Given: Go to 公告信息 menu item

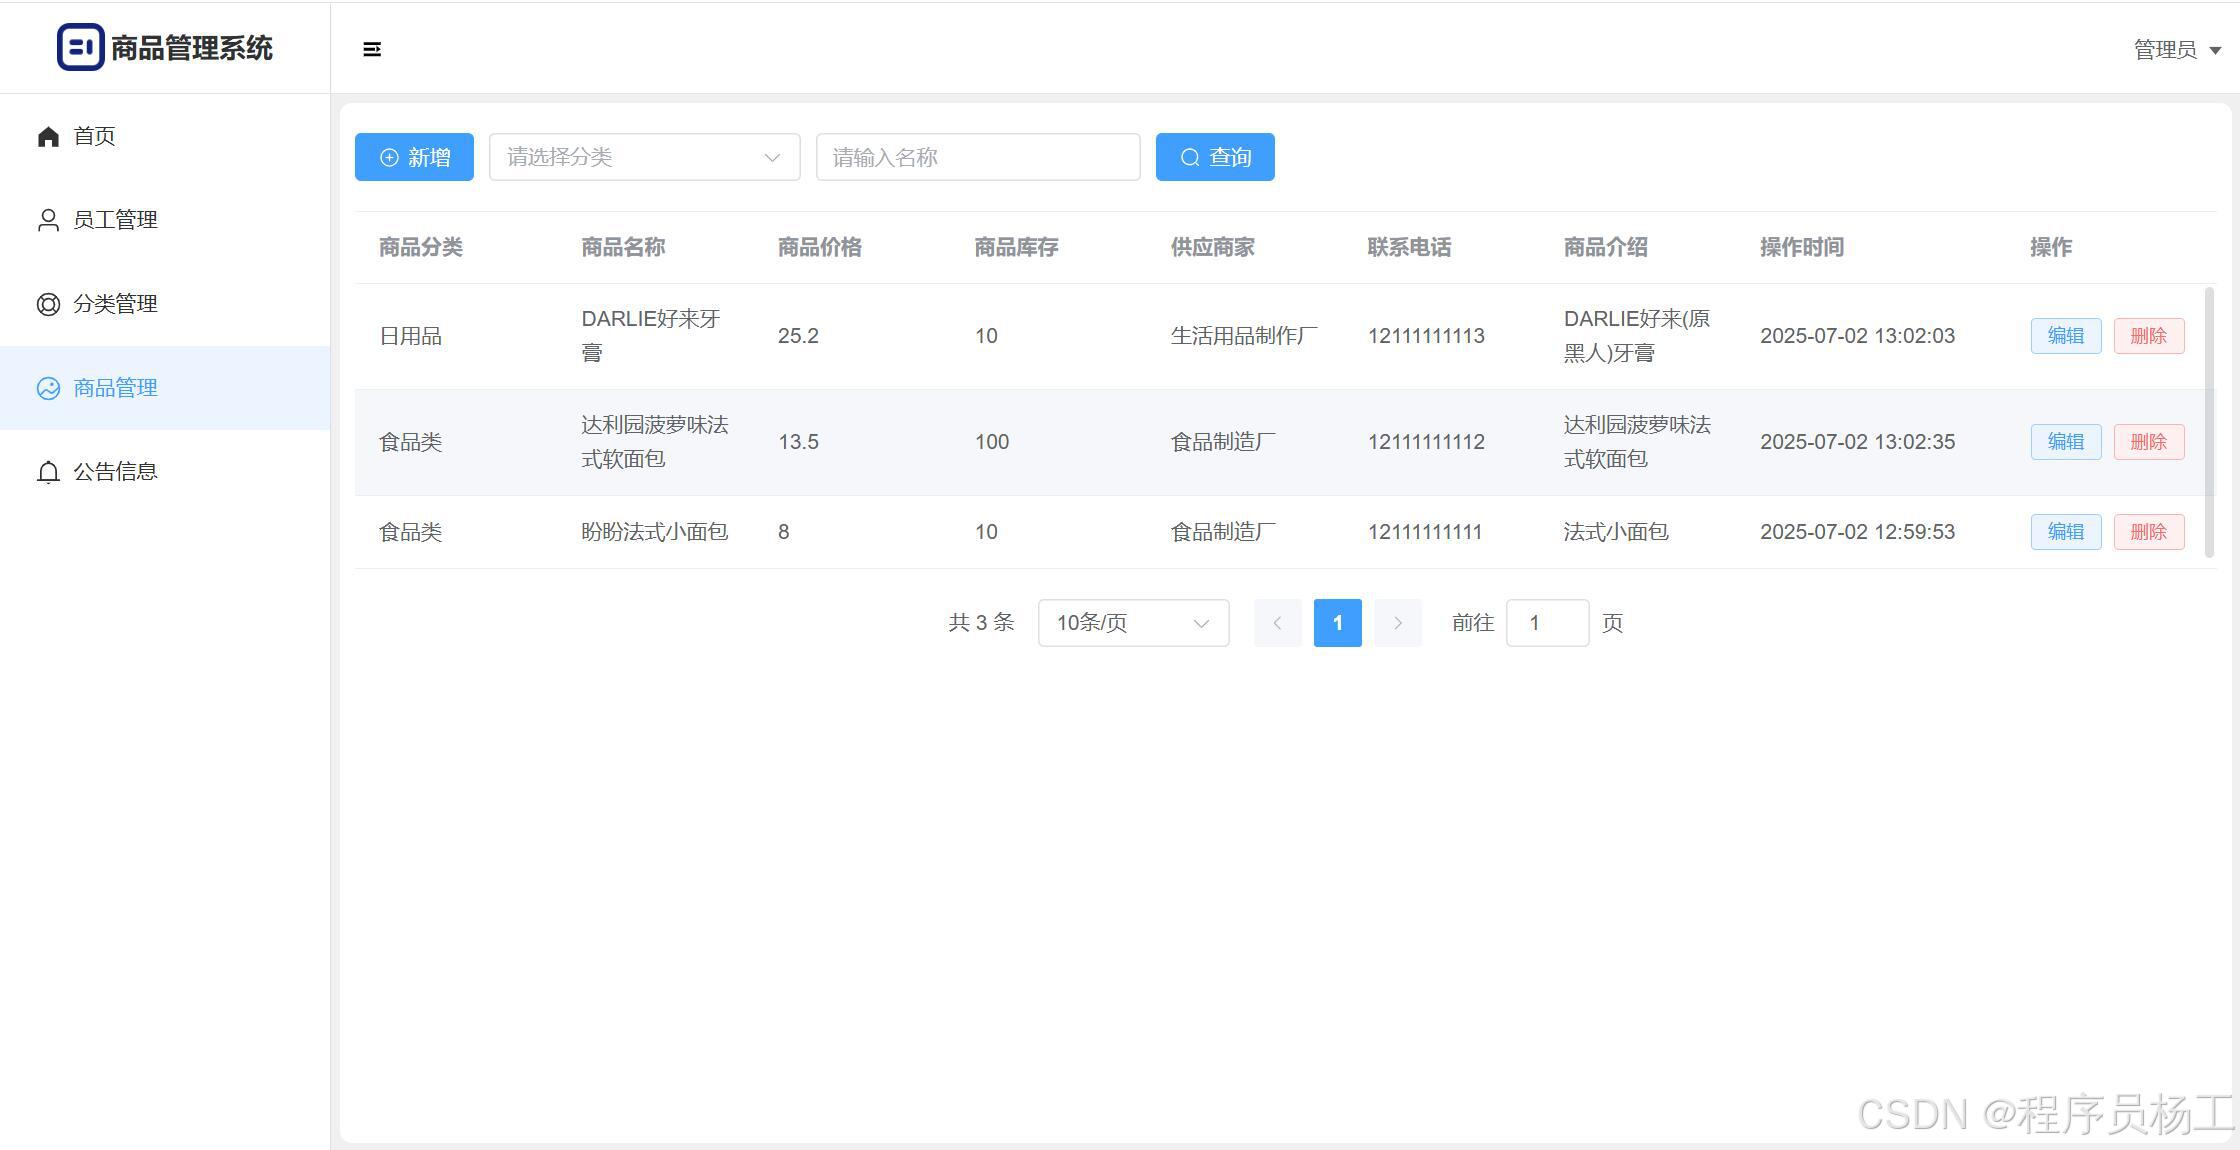Looking at the screenshot, I should pyautogui.click(x=115, y=472).
